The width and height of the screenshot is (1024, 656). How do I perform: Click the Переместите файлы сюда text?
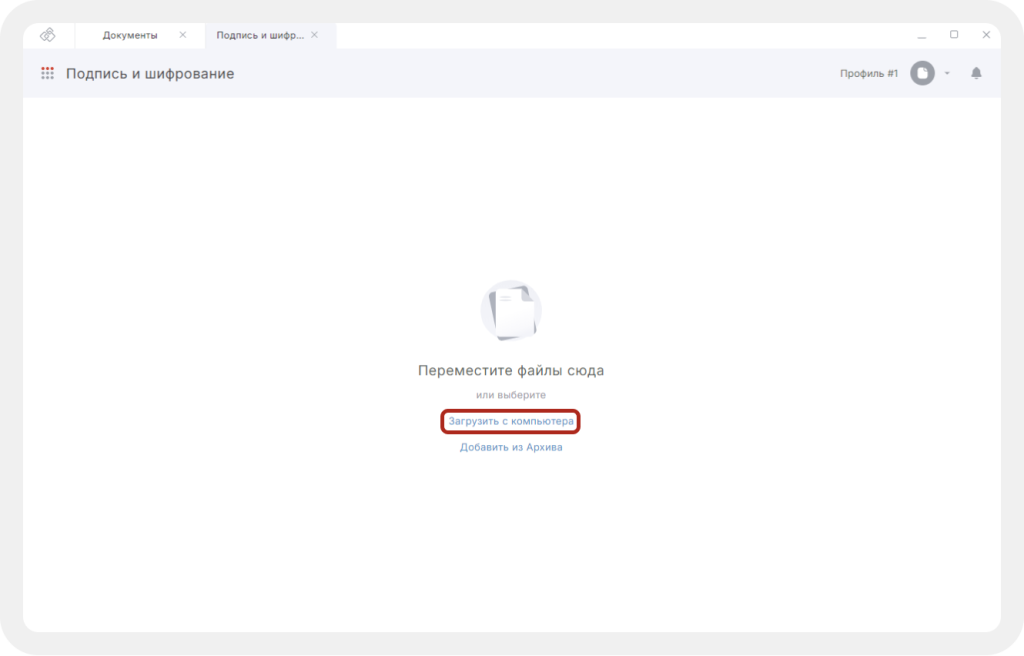tap(511, 370)
